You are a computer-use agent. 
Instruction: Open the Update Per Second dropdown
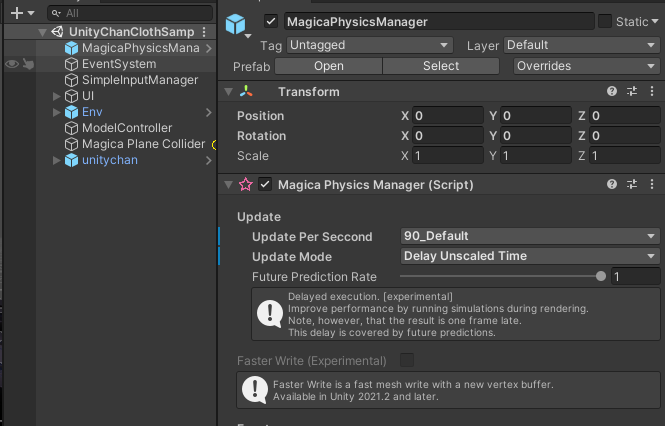[x=528, y=236]
